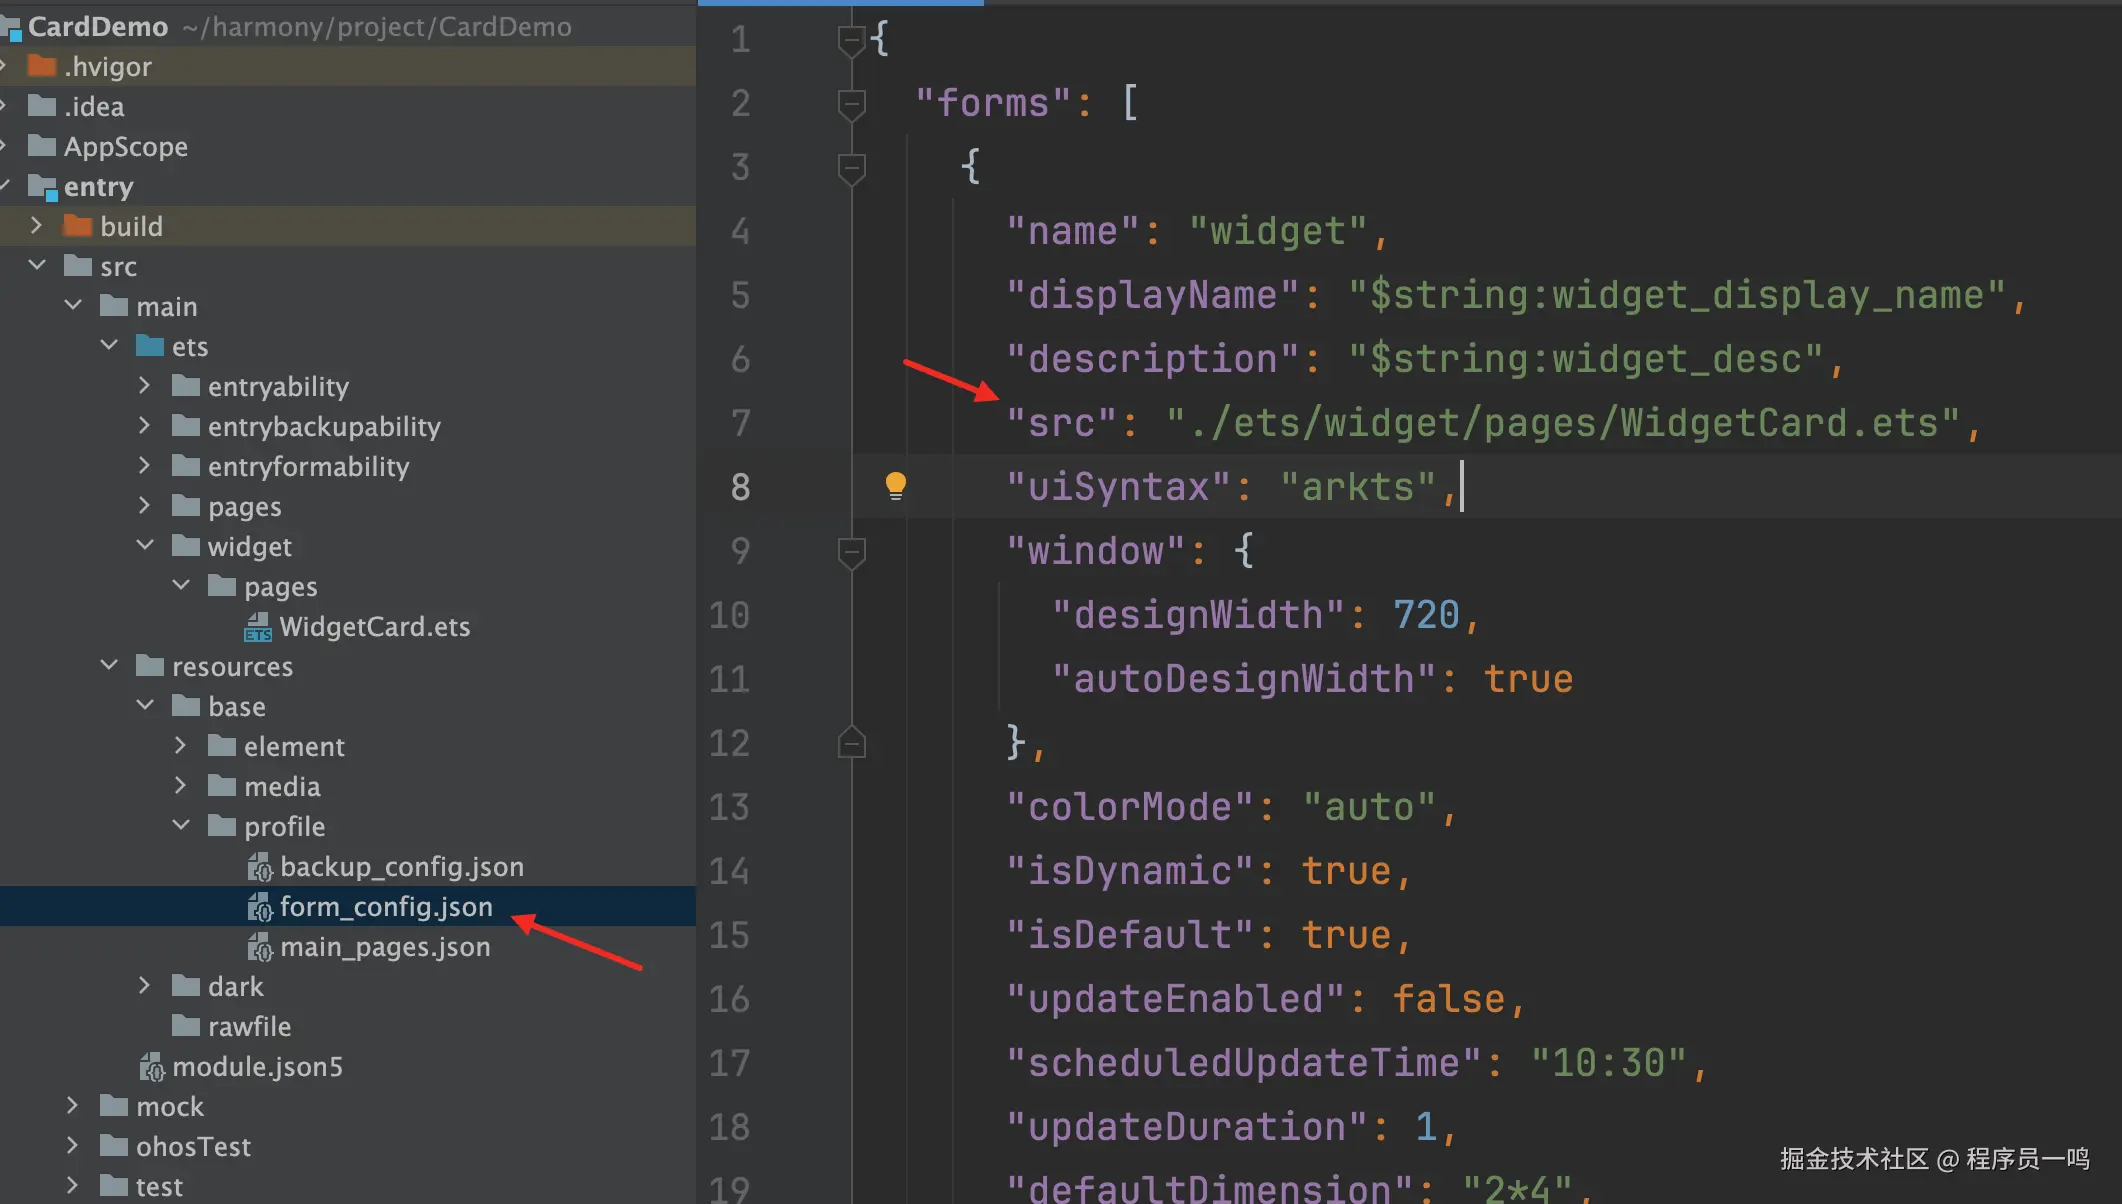Click the orange build folder icon
Viewport: 2122px width, 1204px height.
[x=78, y=226]
